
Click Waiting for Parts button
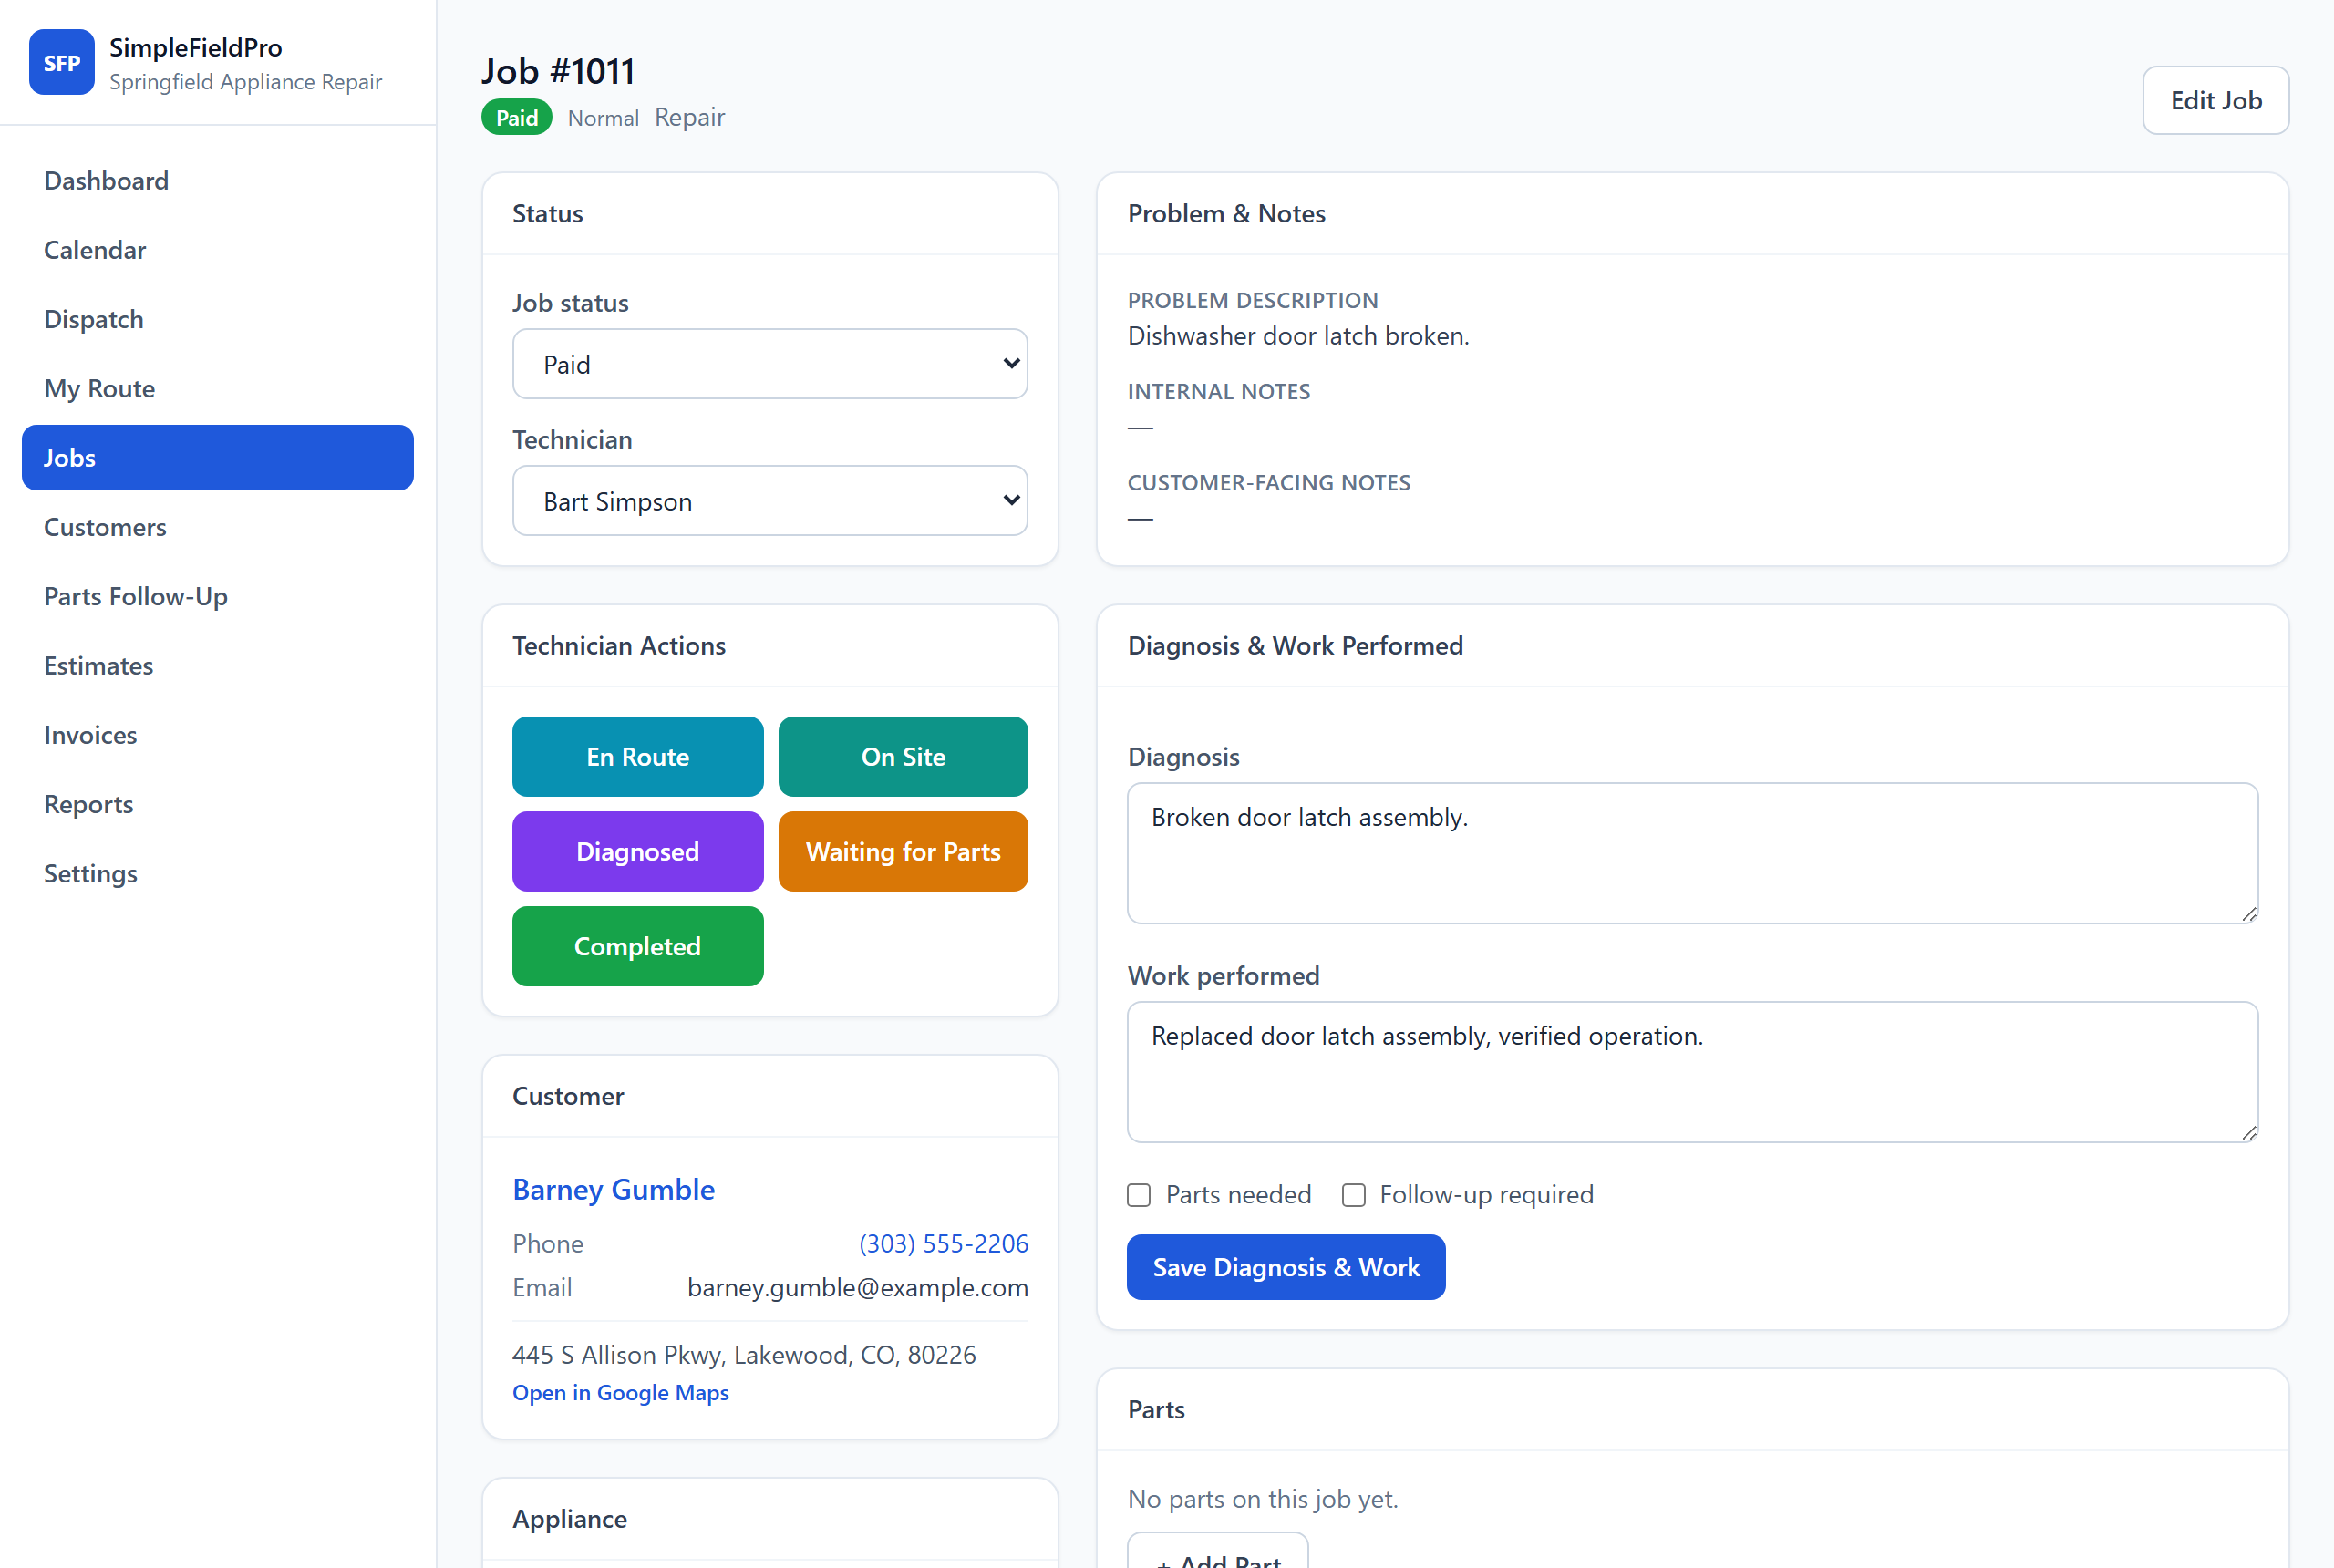(903, 852)
